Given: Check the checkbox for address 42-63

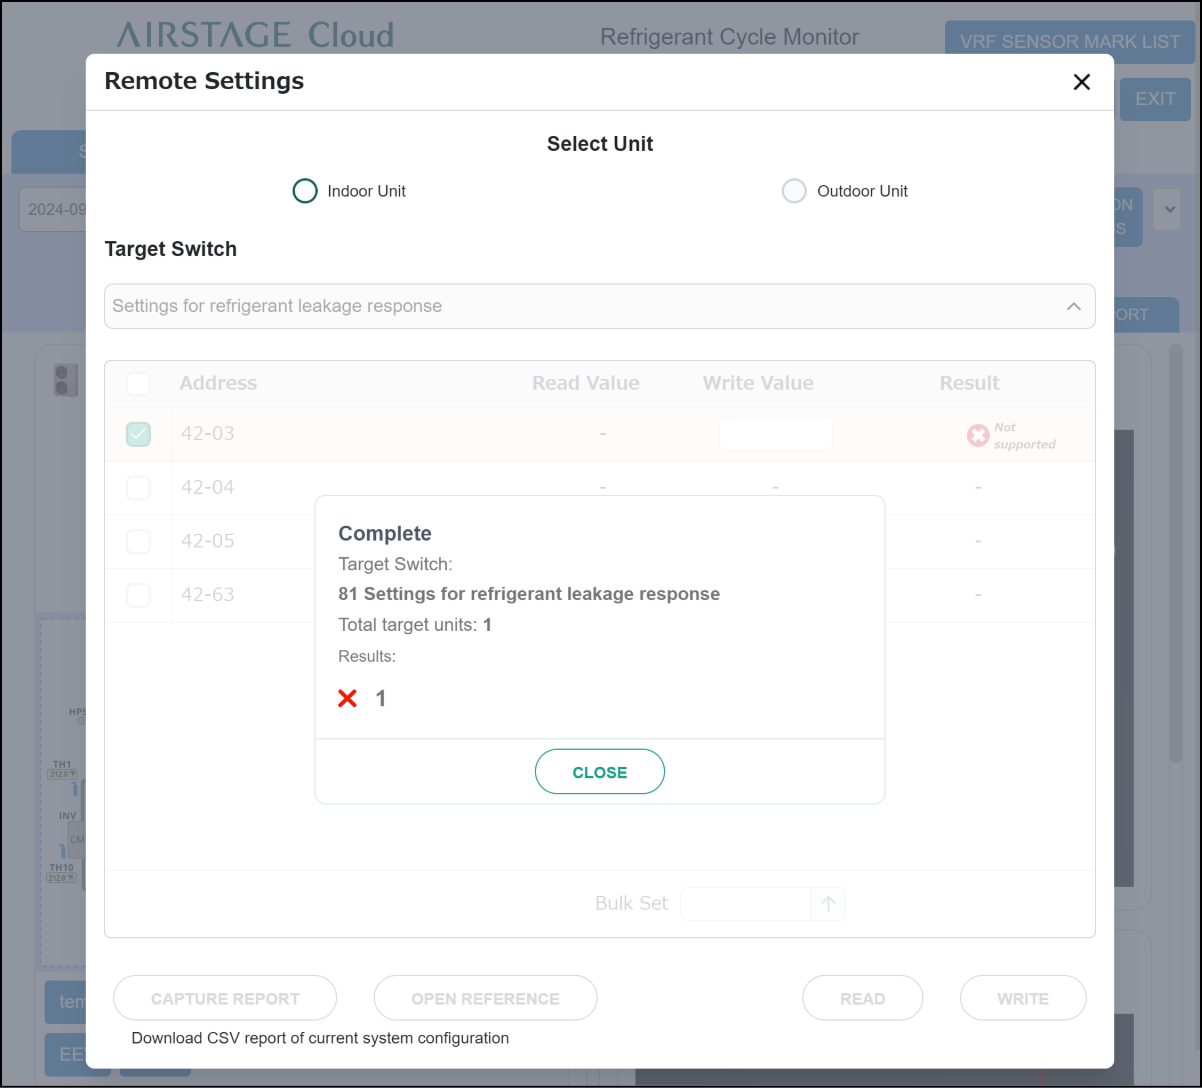Looking at the screenshot, I should (138, 595).
